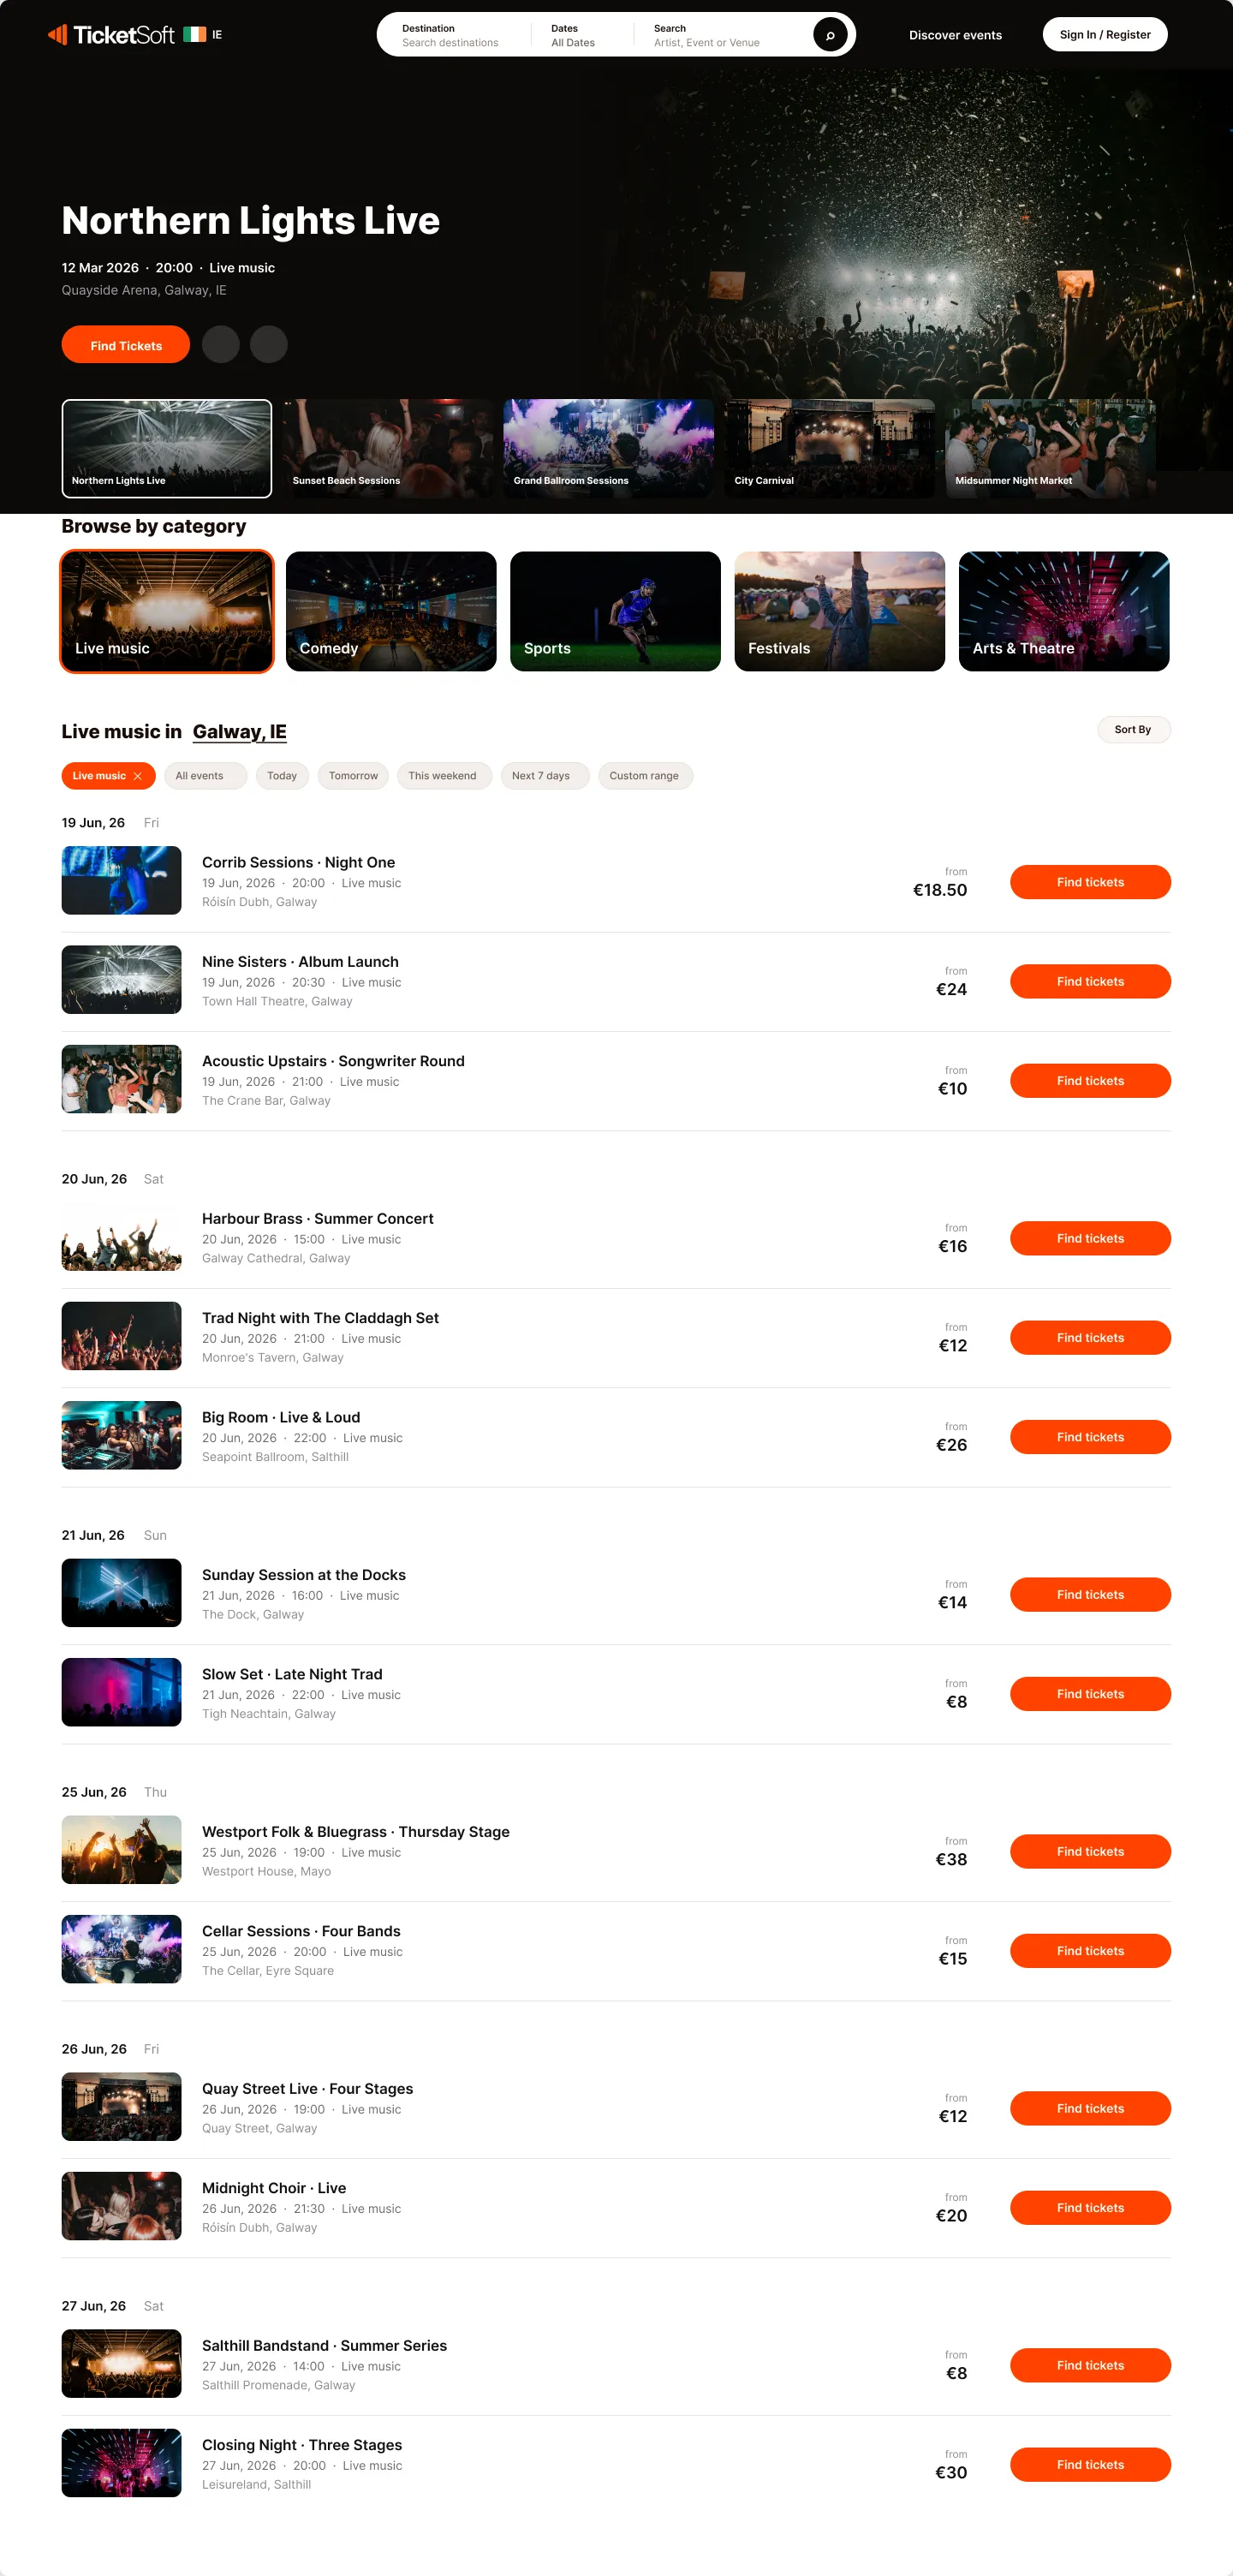1233x2576 pixels.
Task: Open Discover events in navigation
Action: pos(955,35)
